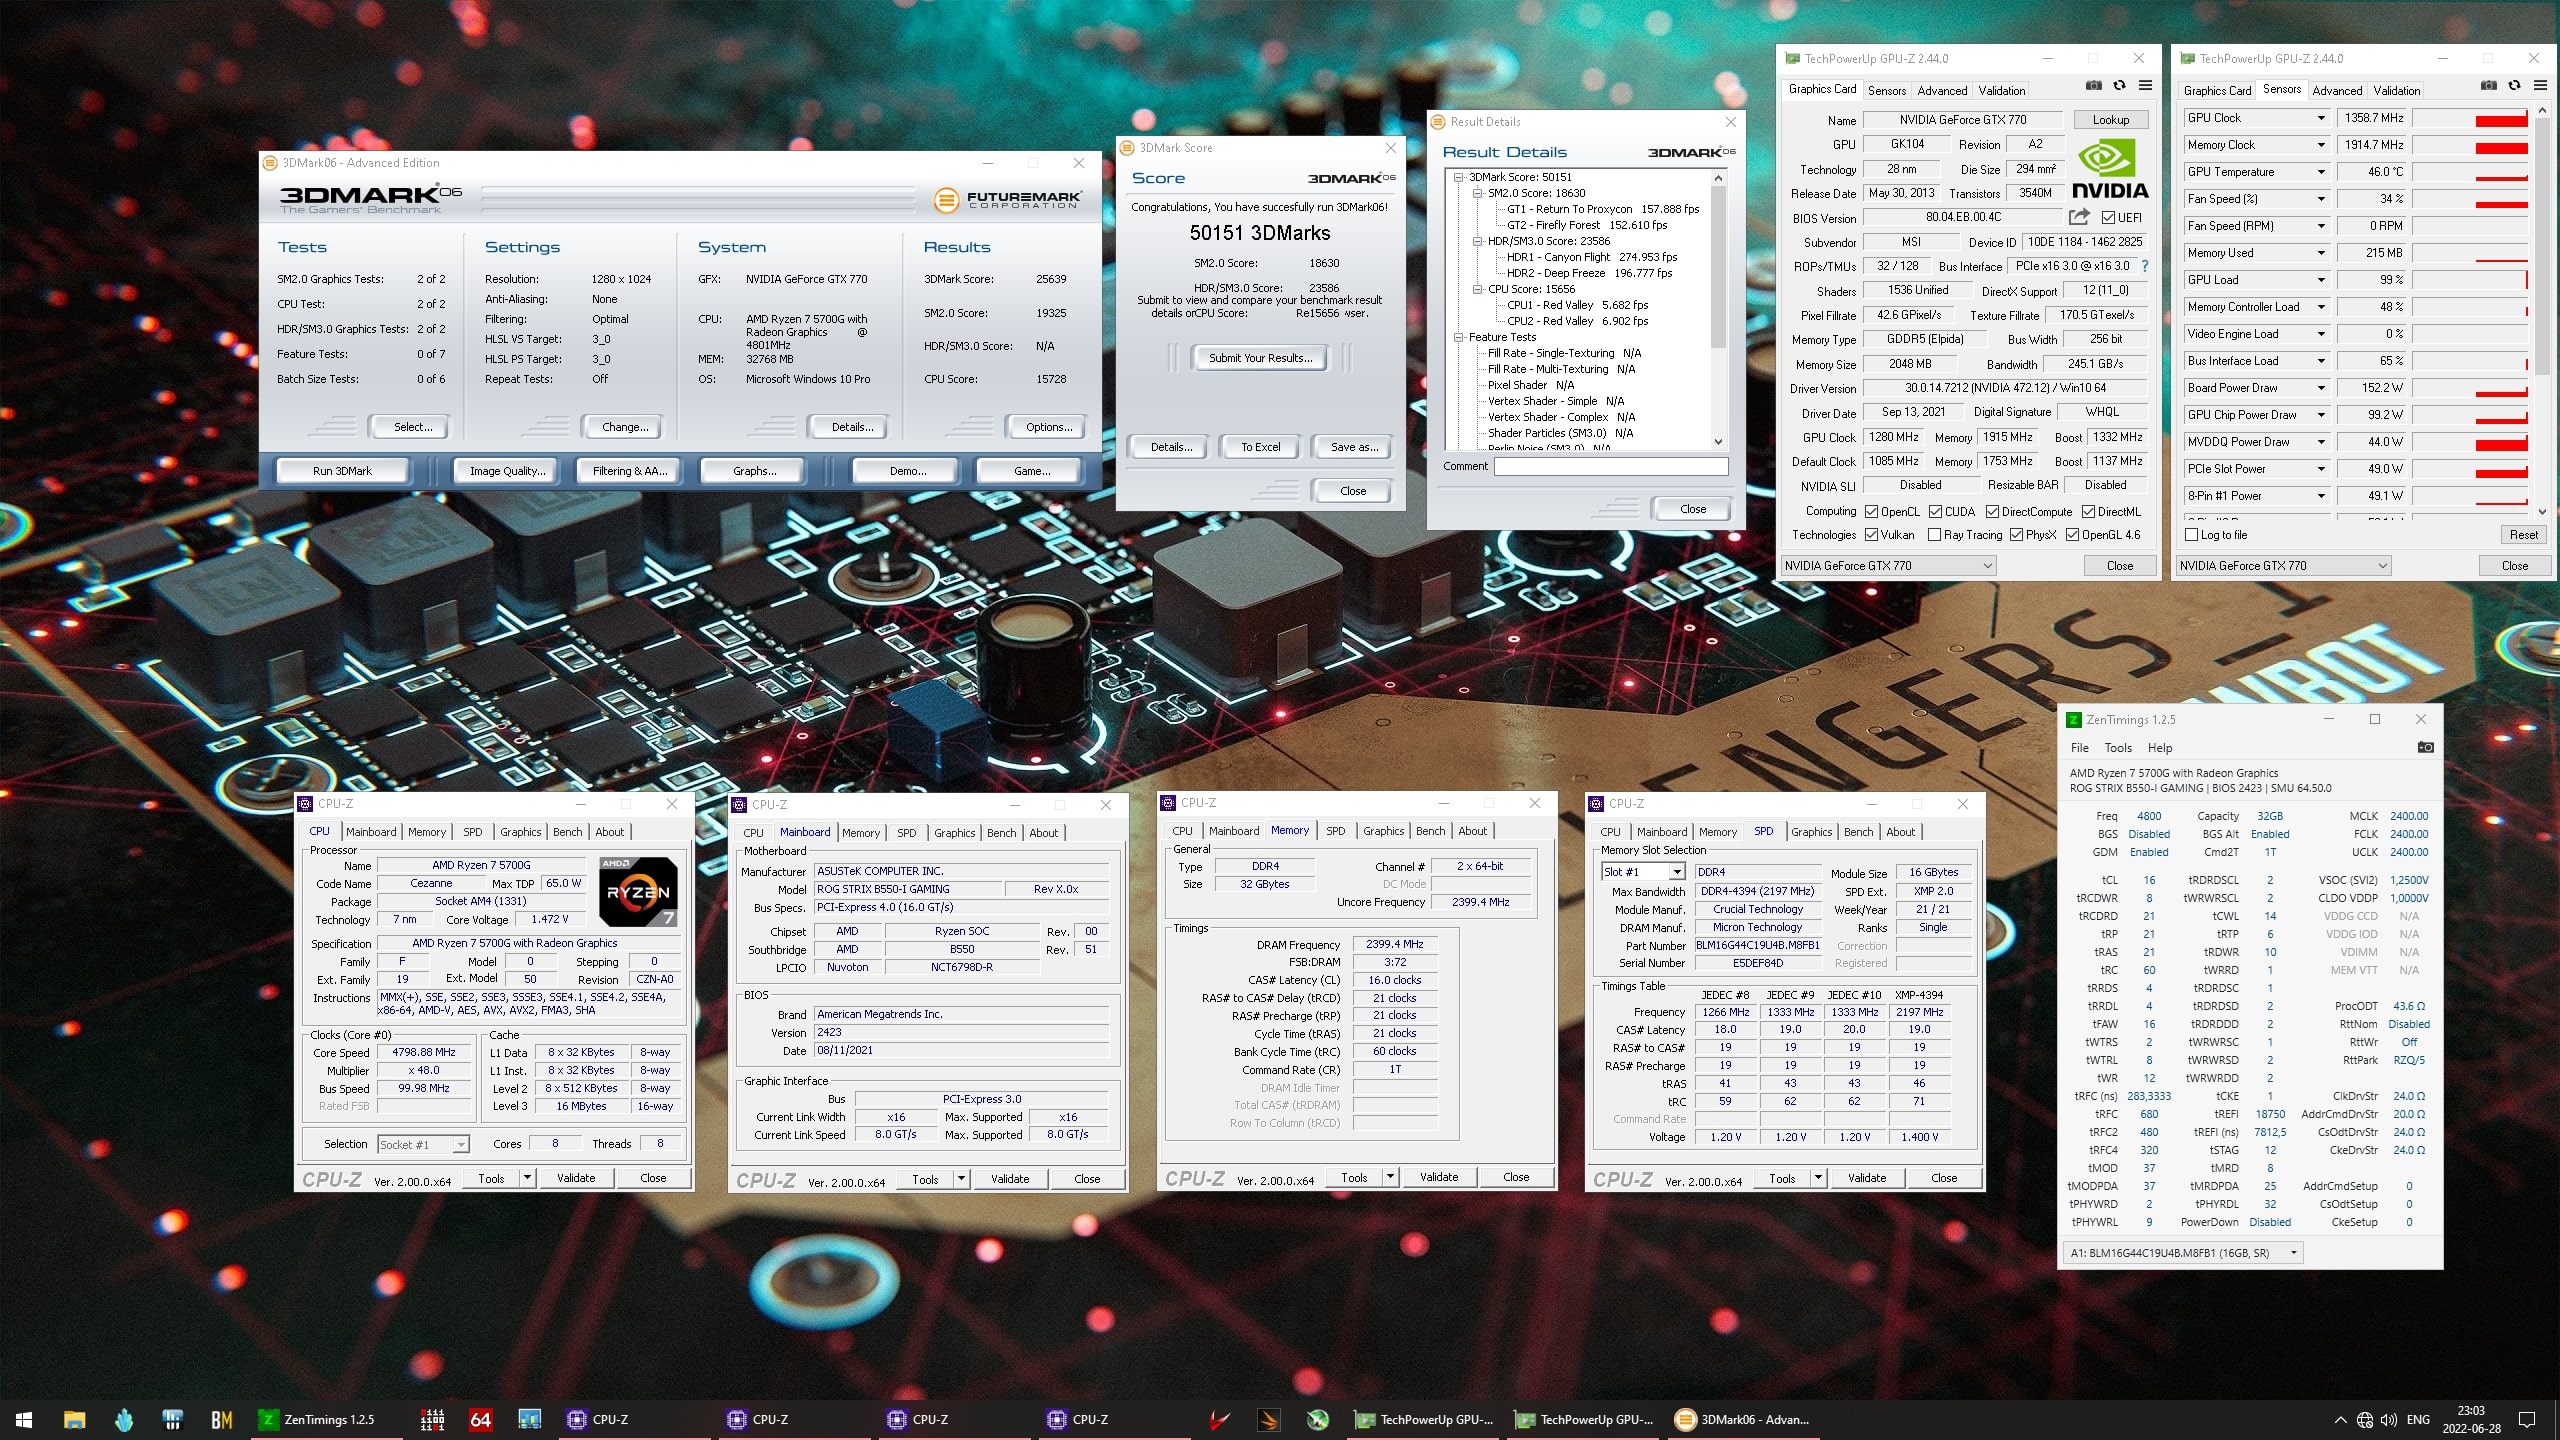Click the refresh icon in the GPU-Z Sensors window

tap(2514, 86)
